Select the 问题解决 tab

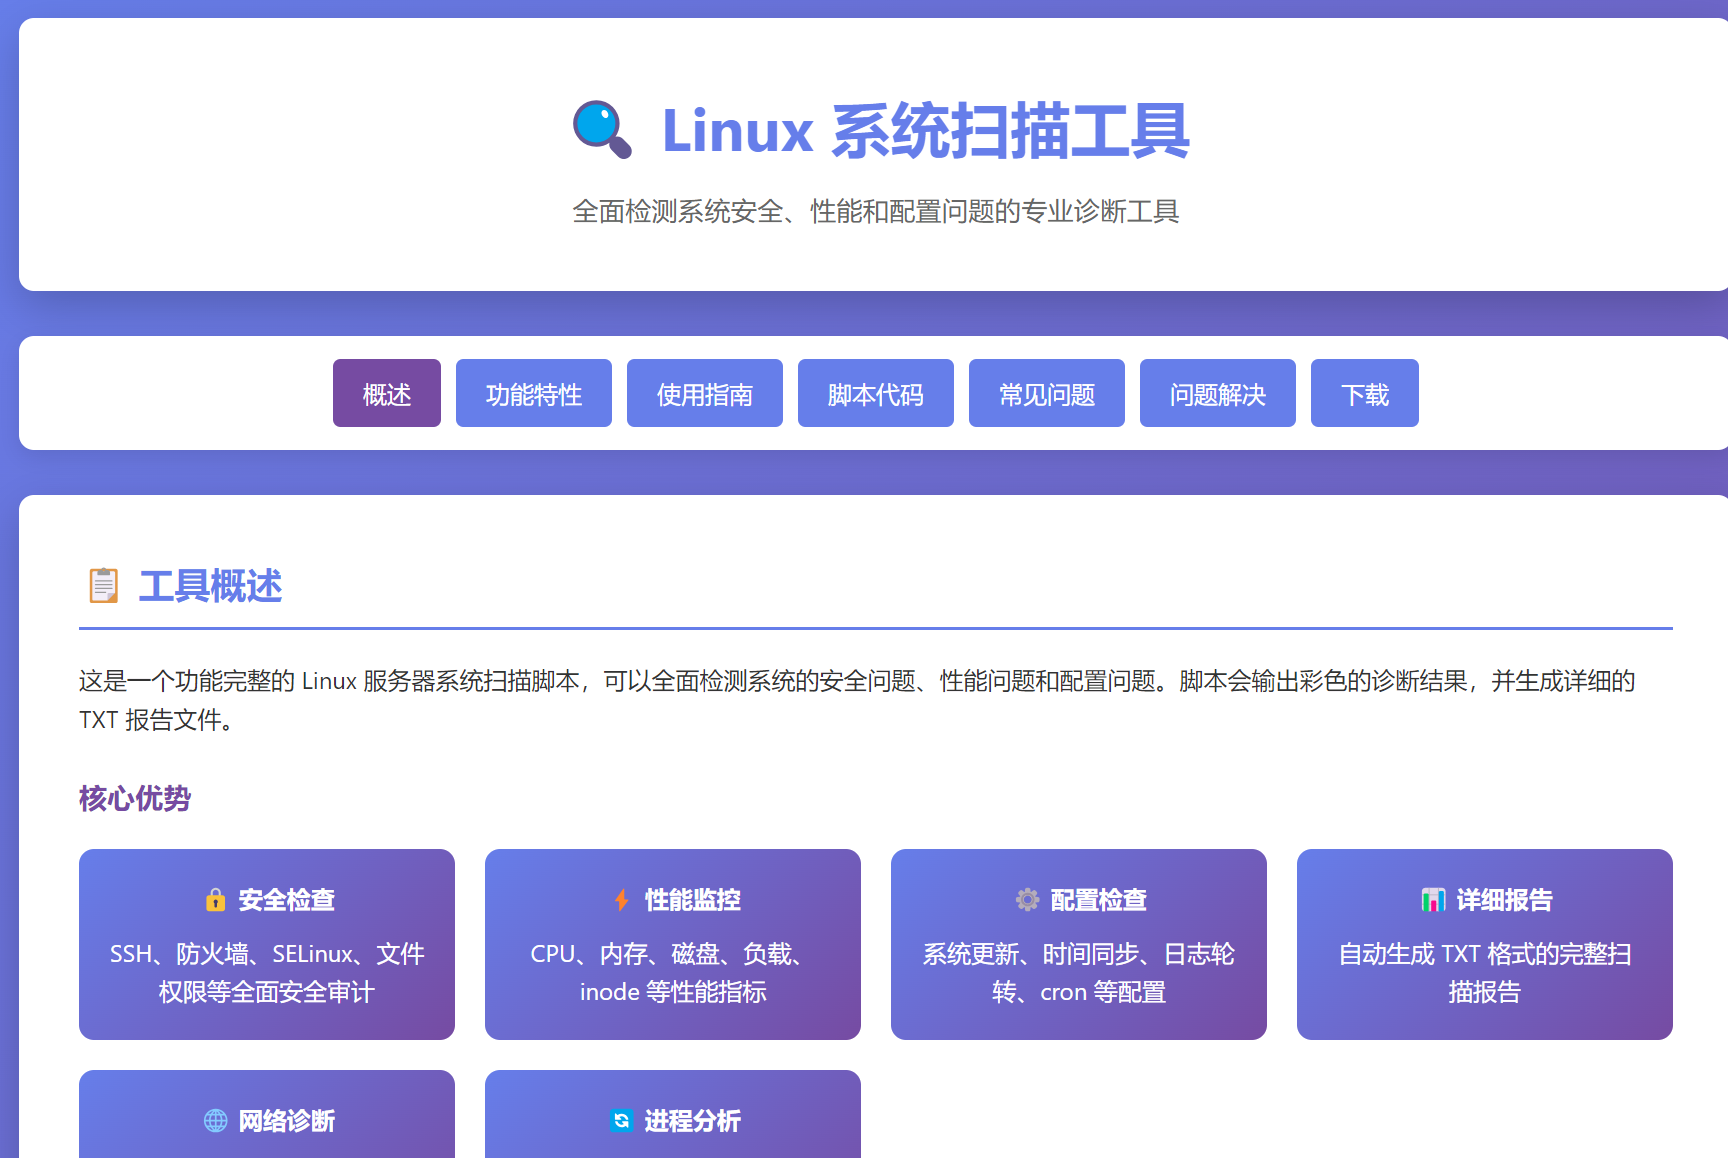1218,393
